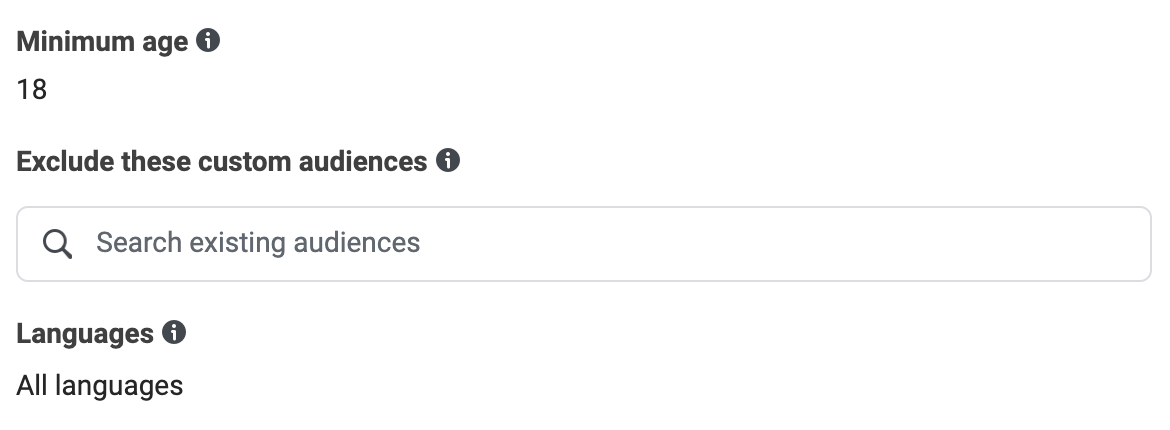Click the word age in Minimum age
Image resolution: width=1170 pixels, height=430 pixels.
click(x=165, y=45)
